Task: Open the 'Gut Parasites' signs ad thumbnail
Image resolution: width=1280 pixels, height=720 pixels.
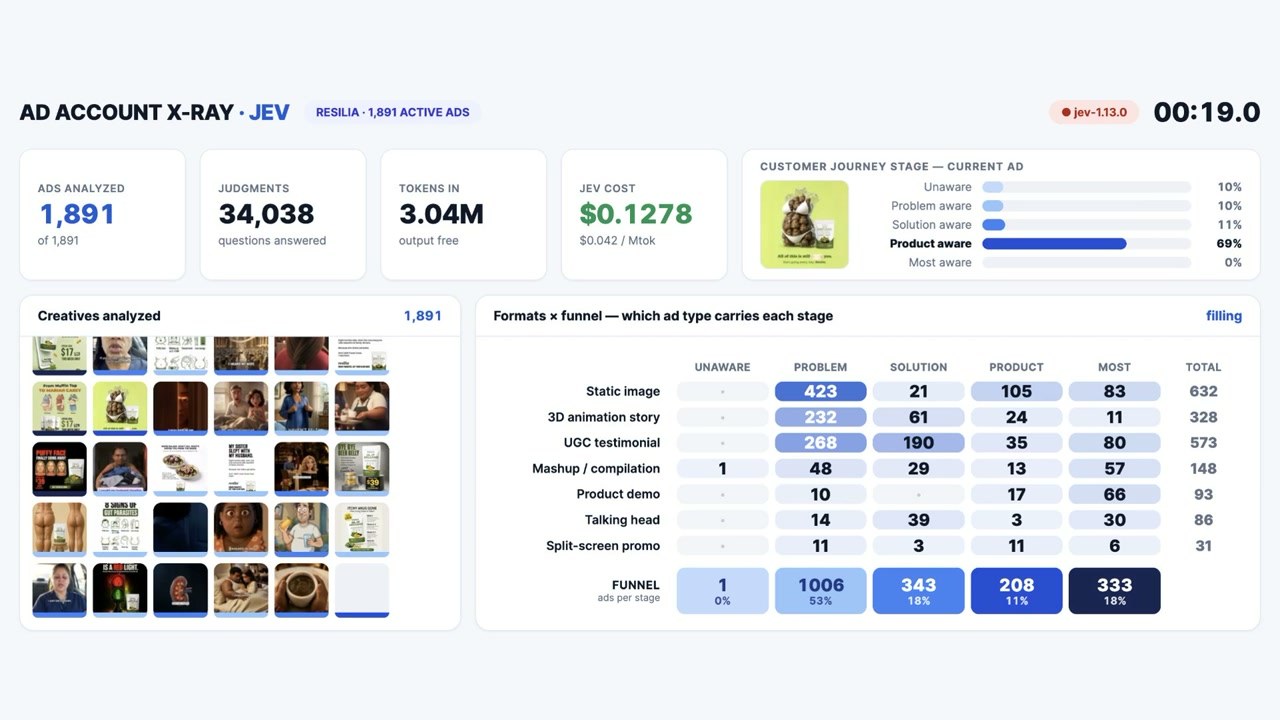Action: (120, 529)
